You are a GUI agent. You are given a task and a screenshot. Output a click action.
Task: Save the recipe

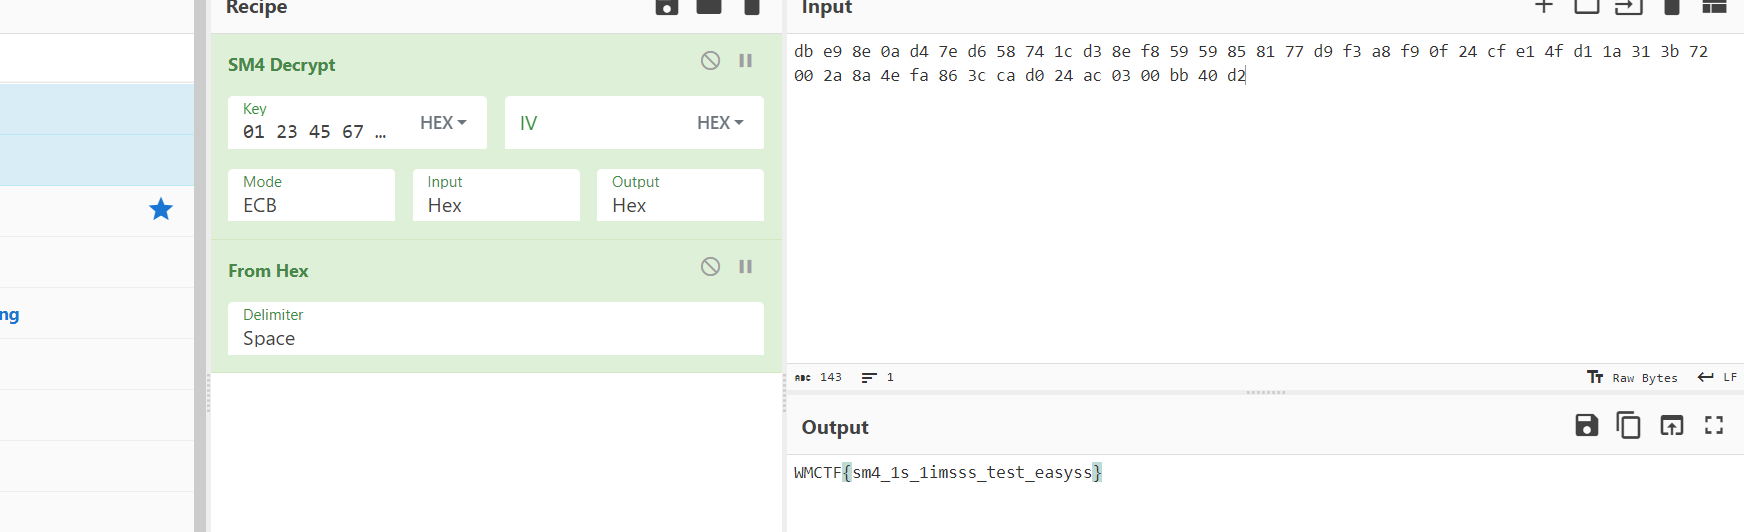click(x=667, y=7)
